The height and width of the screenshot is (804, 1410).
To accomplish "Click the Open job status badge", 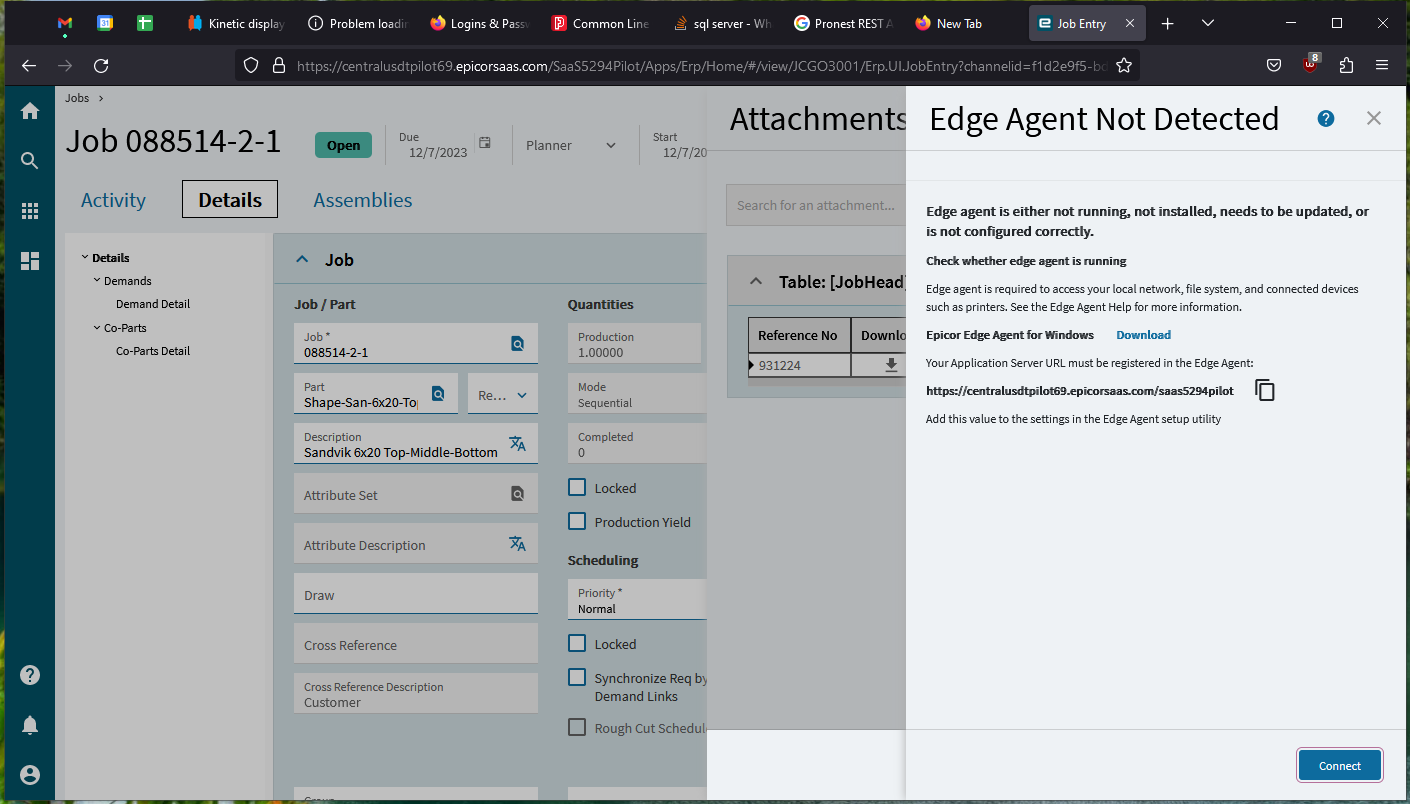I will 343,145.
